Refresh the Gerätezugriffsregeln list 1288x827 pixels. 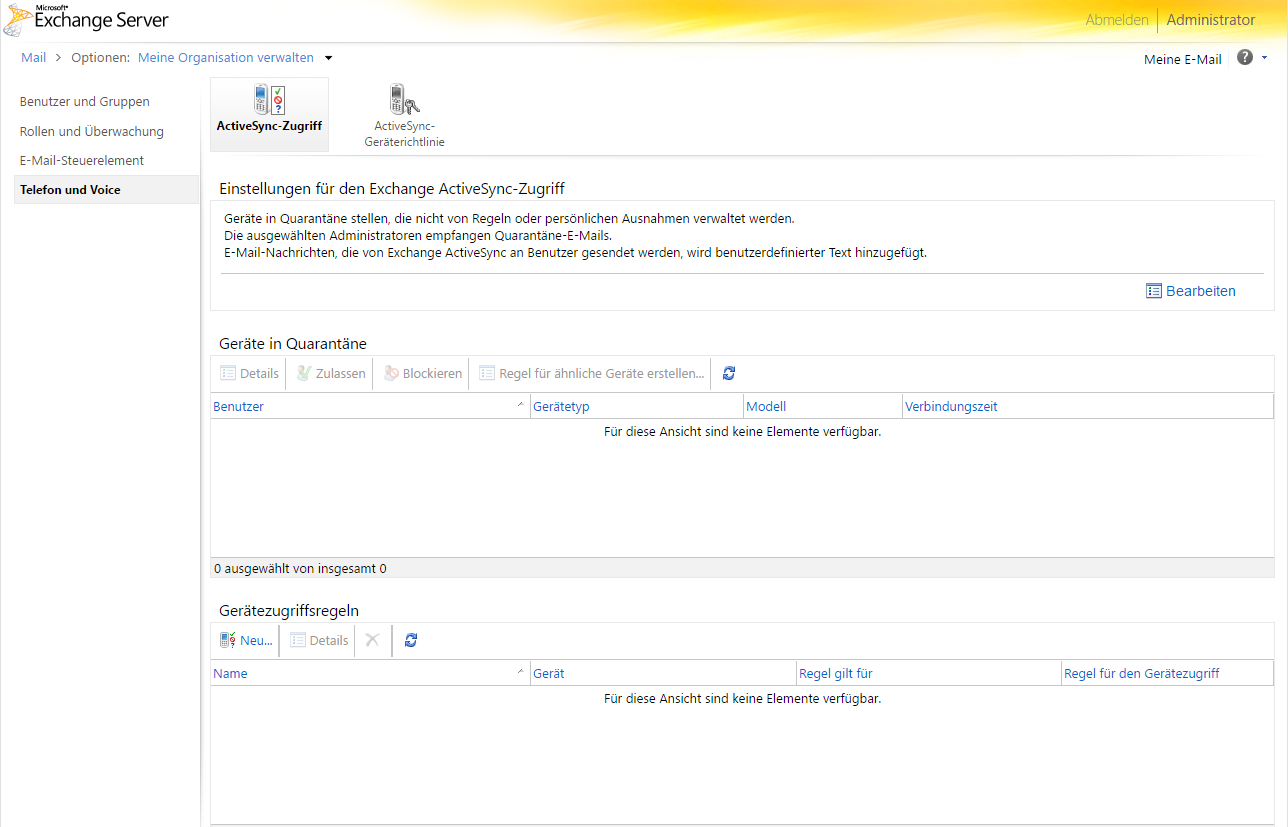(x=411, y=640)
